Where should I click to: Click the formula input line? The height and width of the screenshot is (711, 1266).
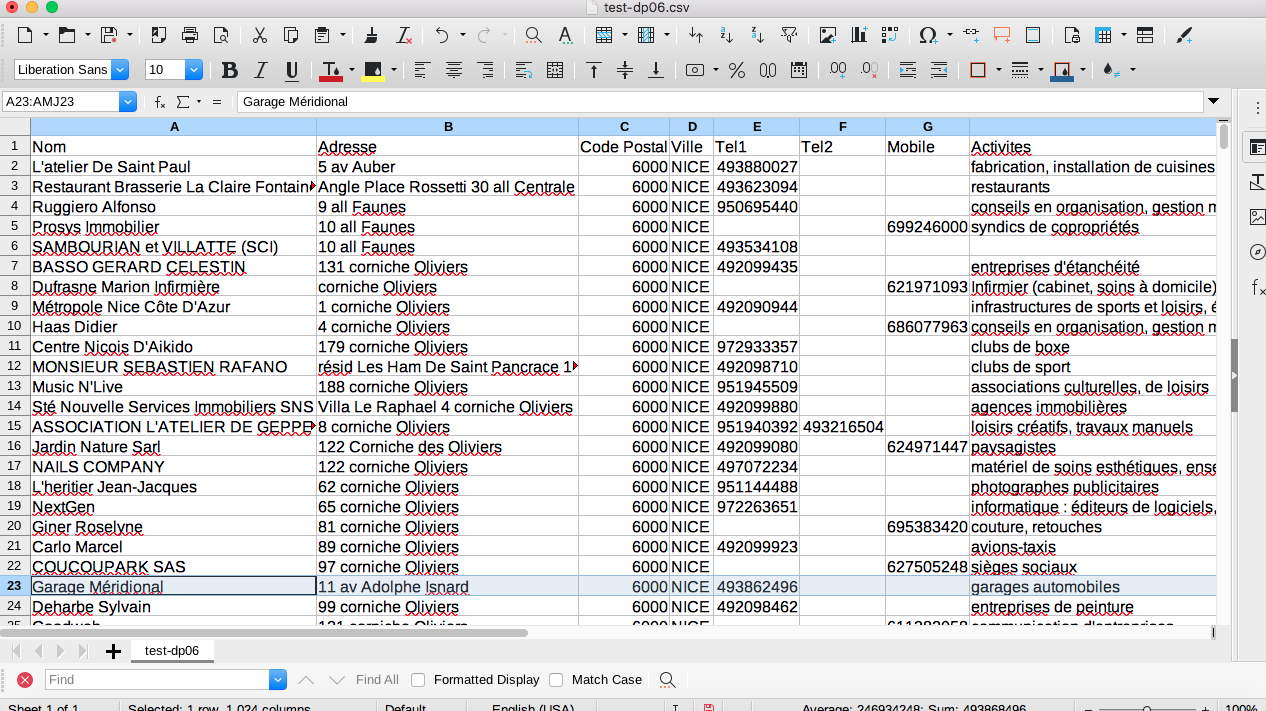(720, 102)
